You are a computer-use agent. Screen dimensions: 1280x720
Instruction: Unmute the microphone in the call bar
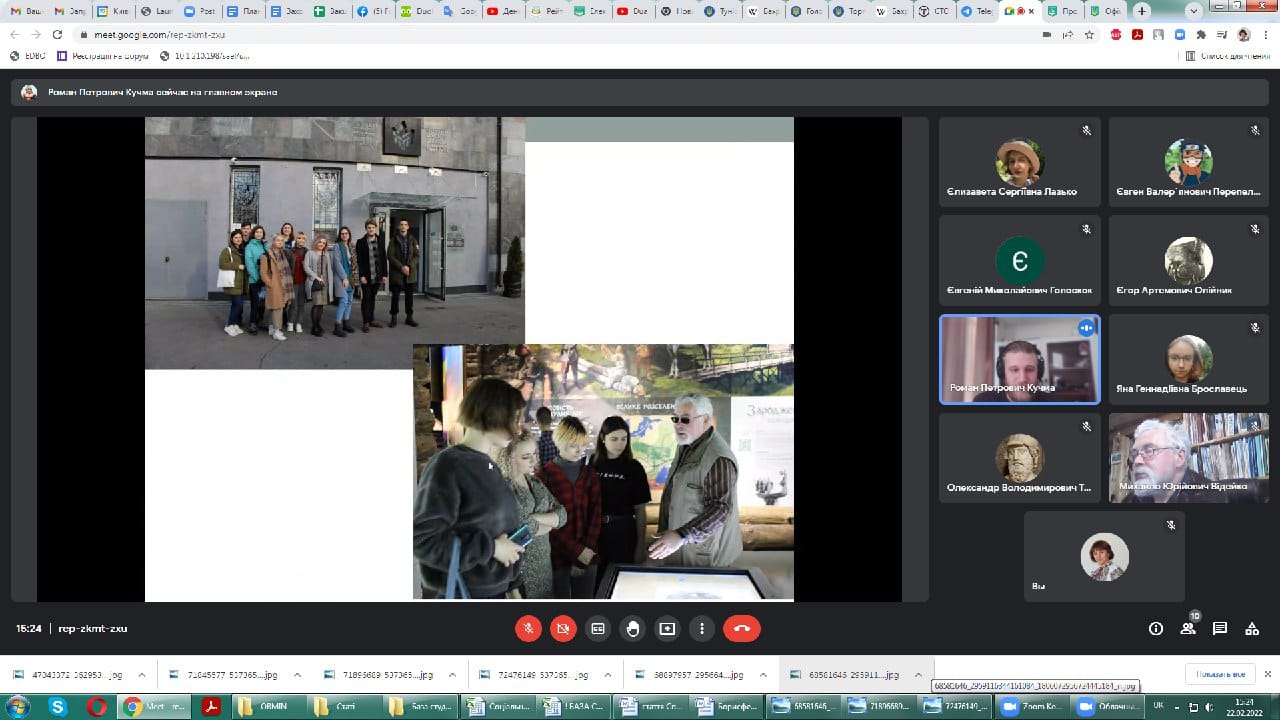pyautogui.click(x=528, y=628)
